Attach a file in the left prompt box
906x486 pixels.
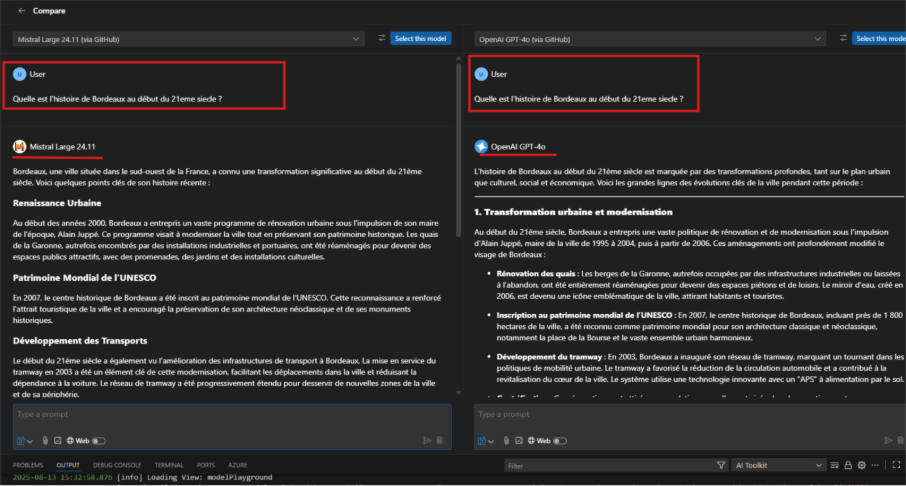click(x=45, y=440)
